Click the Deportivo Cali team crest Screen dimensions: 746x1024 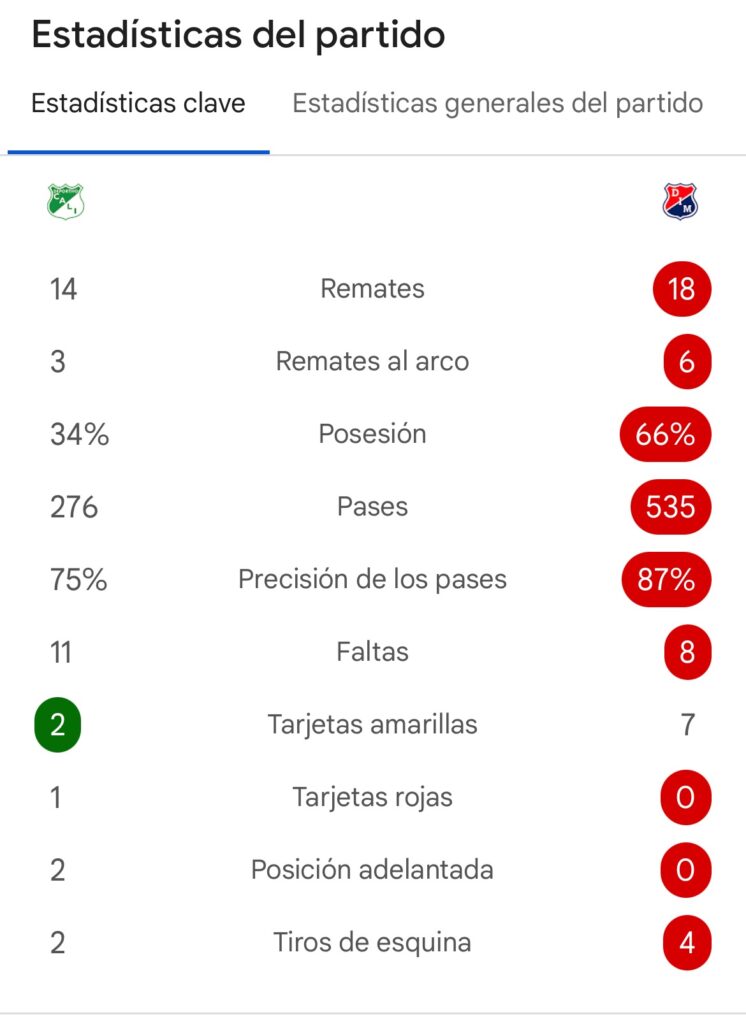(x=66, y=202)
